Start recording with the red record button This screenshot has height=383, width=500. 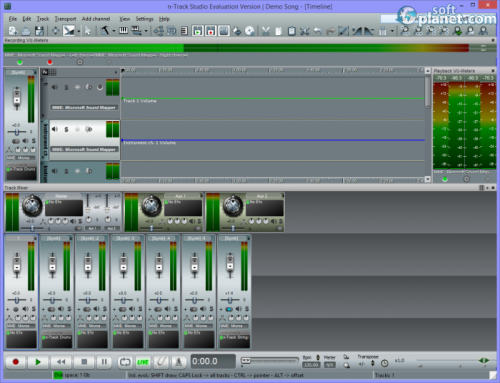click(15, 362)
